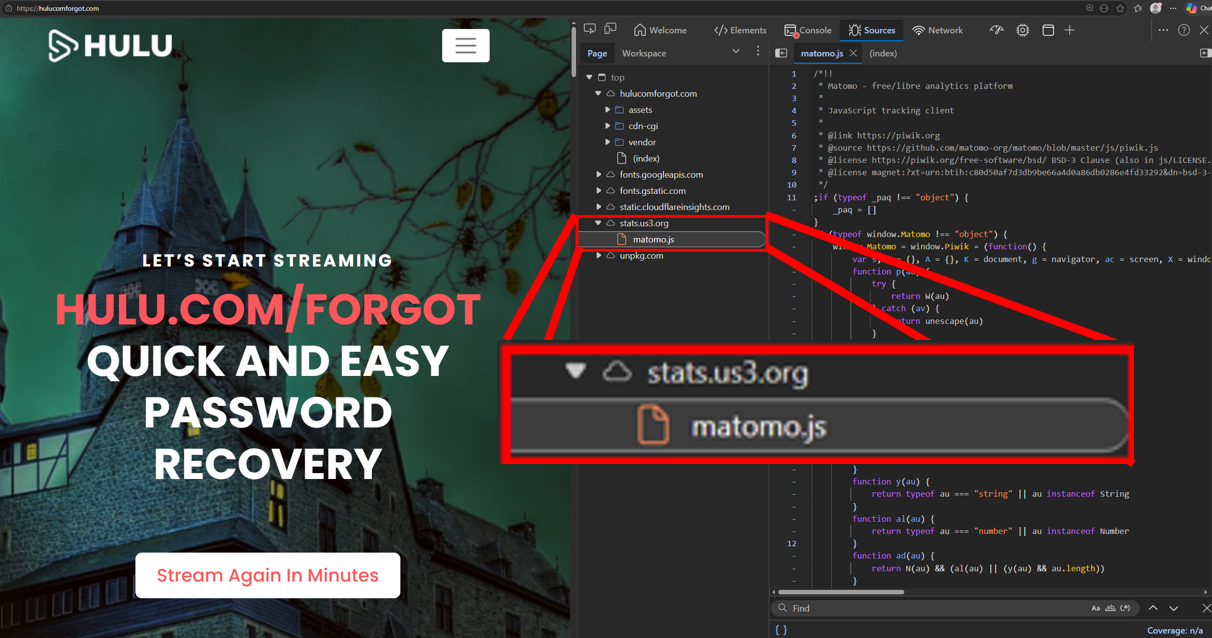Expand the vendor folder
Viewport: 1212px width, 638px height.
point(608,142)
